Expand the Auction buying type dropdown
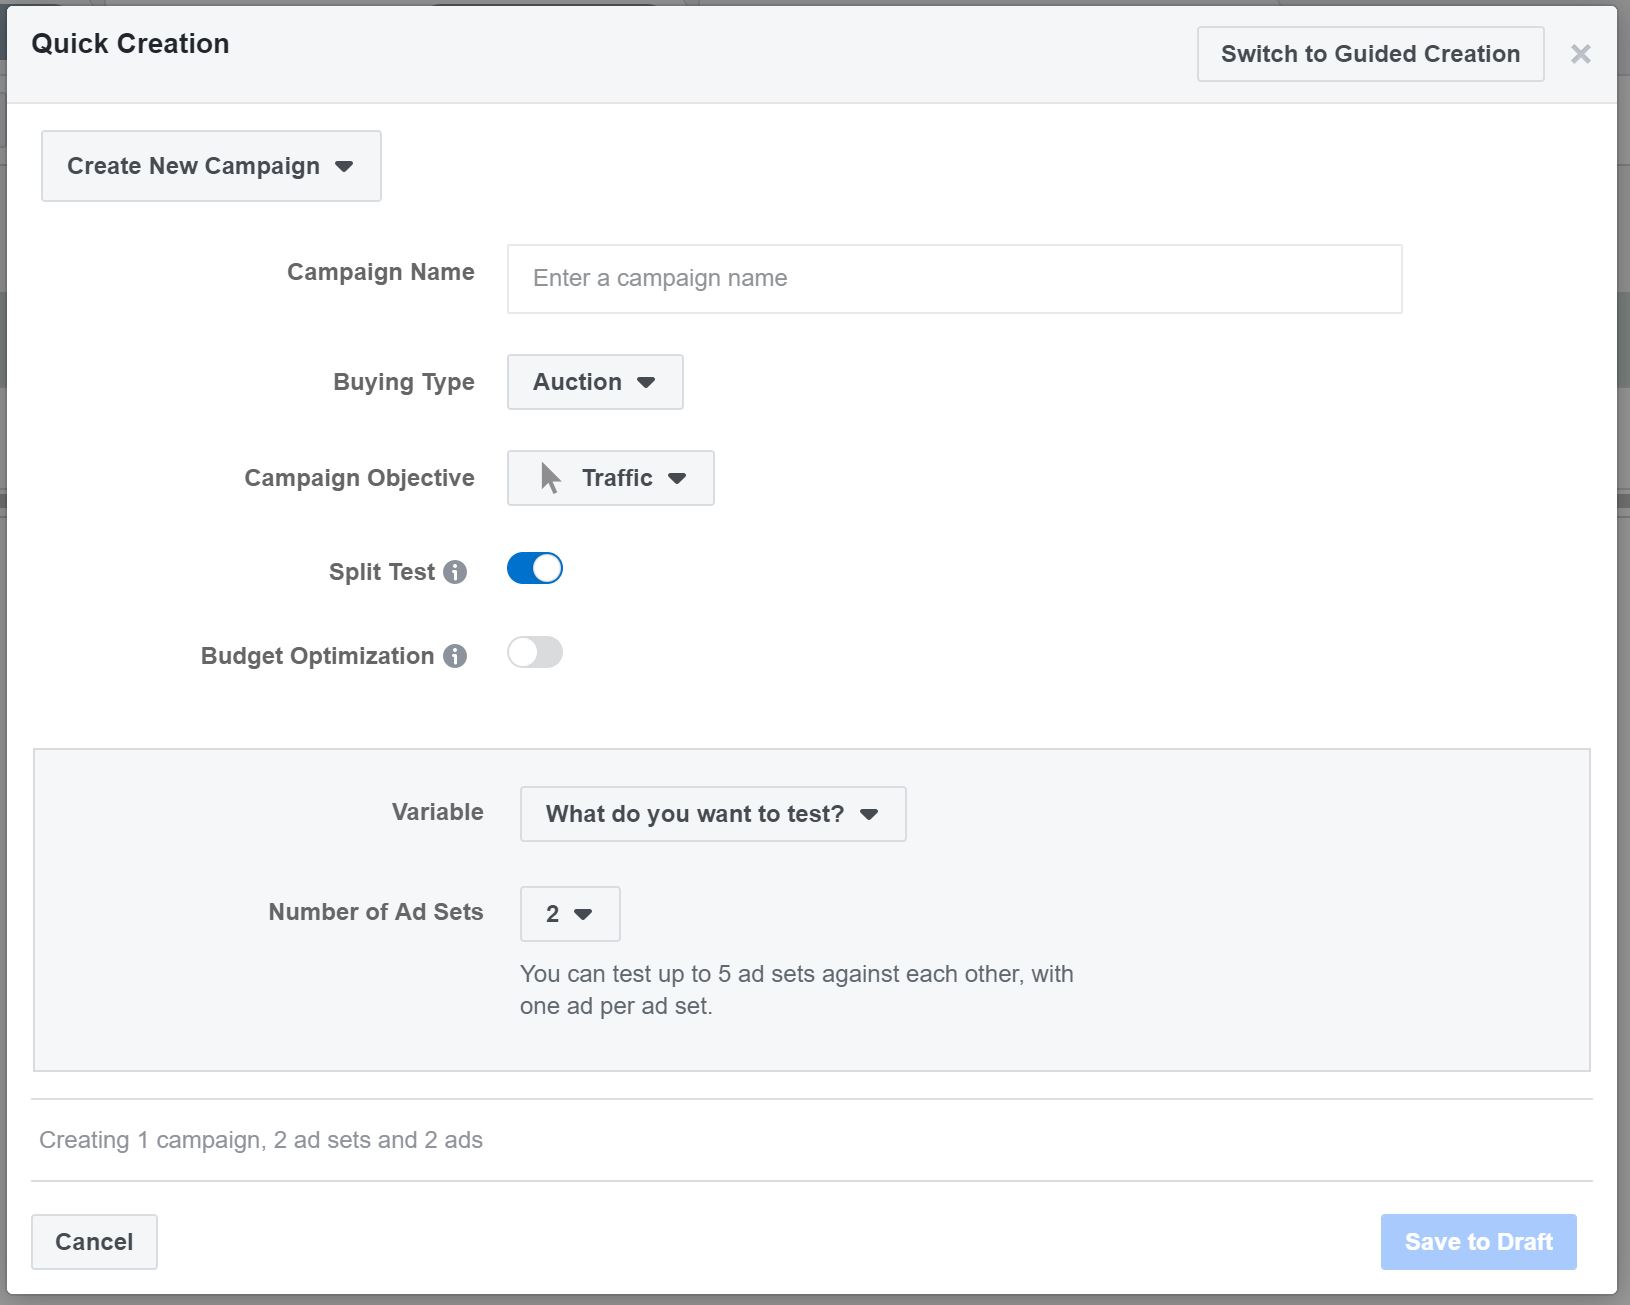 coord(595,382)
